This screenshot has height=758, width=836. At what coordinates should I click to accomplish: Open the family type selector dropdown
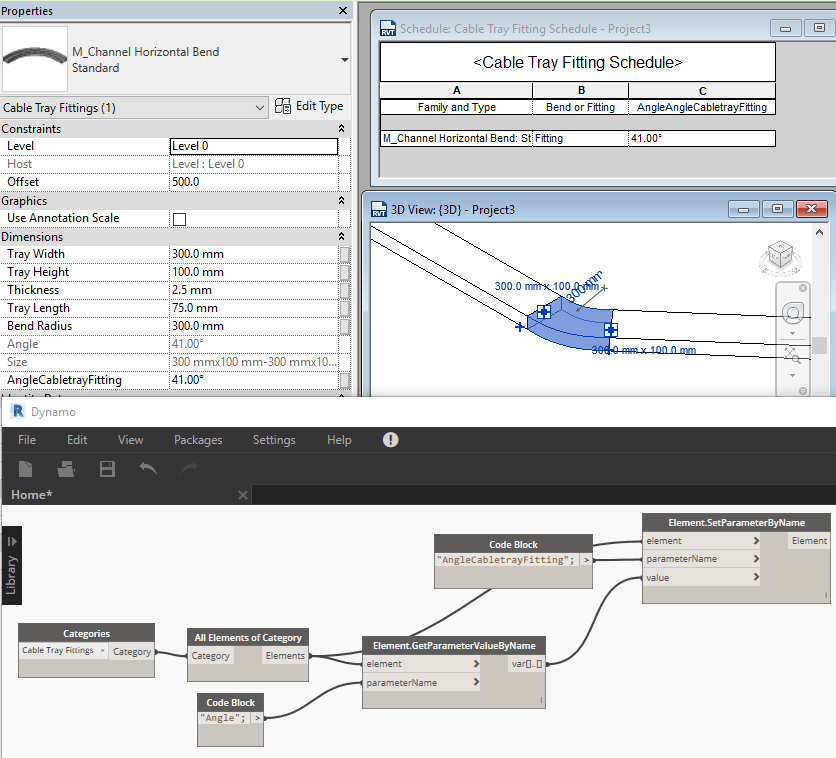(x=344, y=60)
